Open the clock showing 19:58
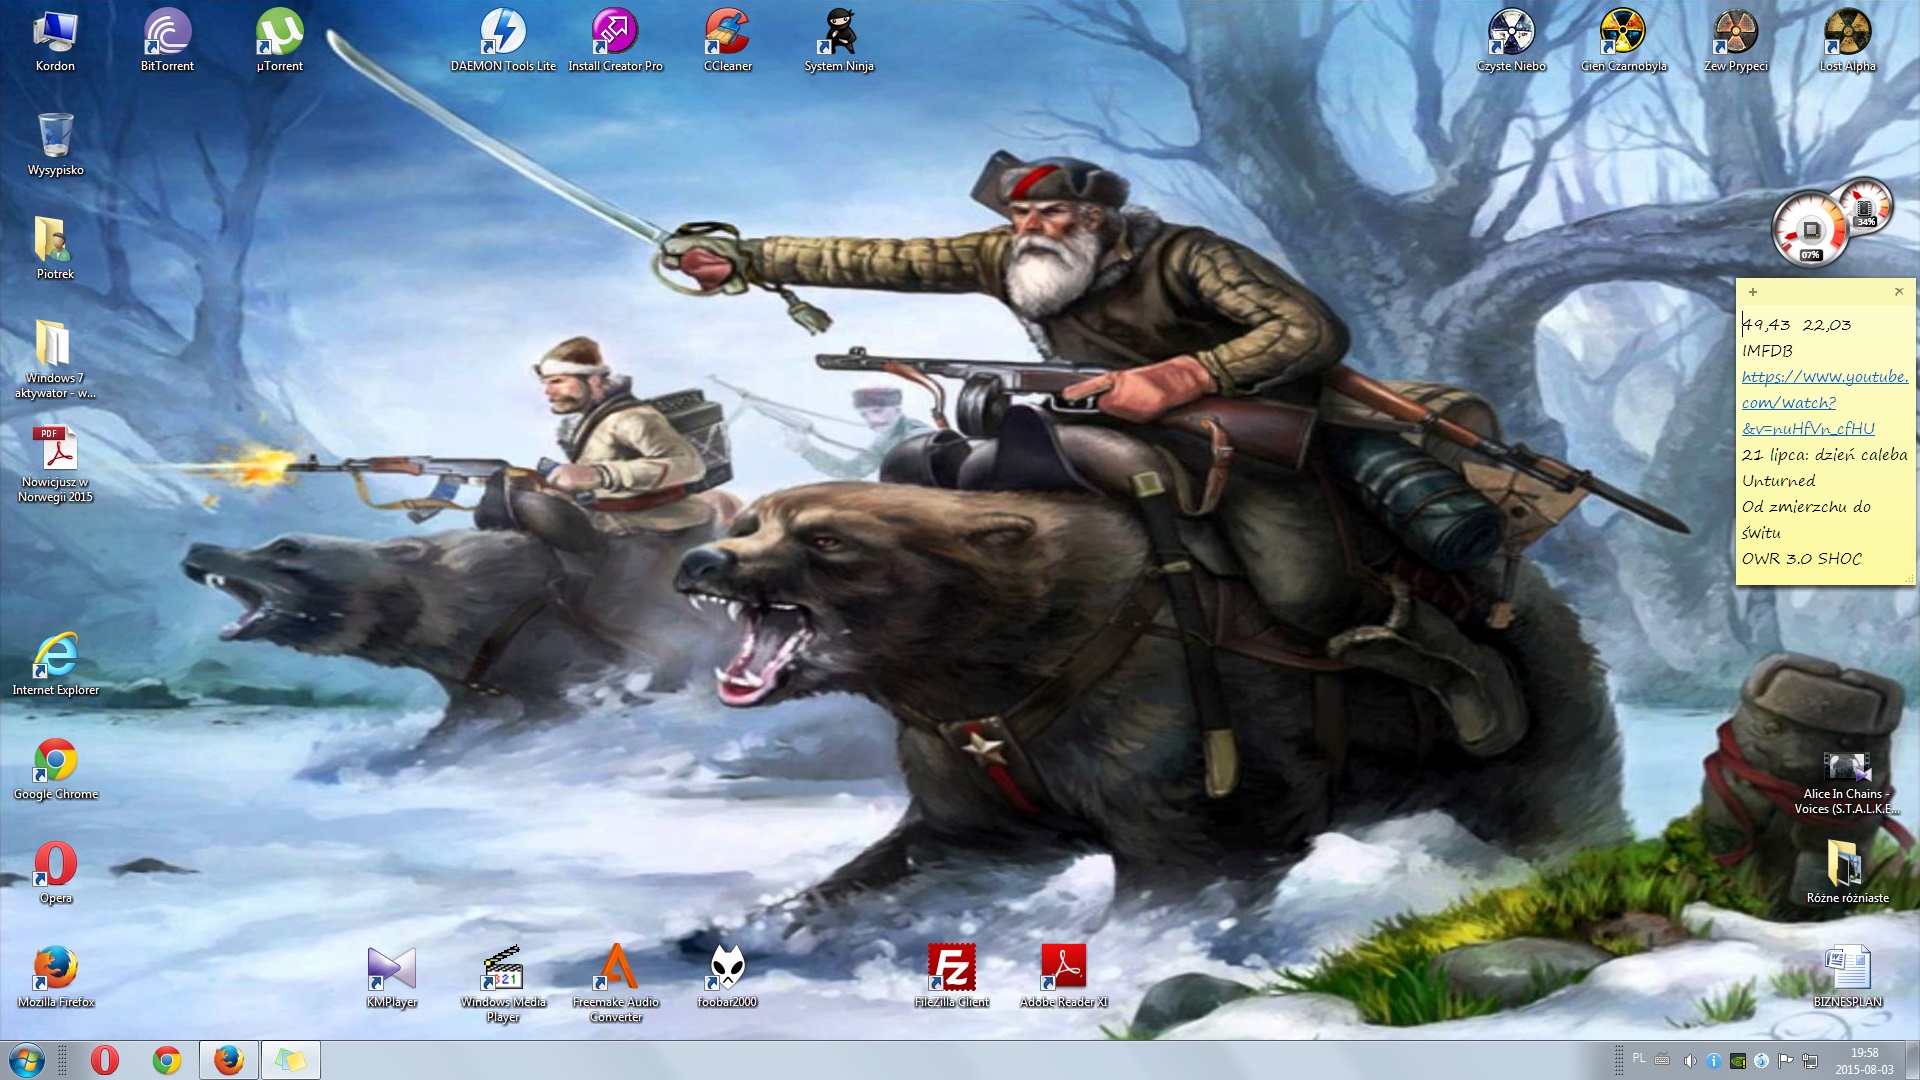This screenshot has width=1920, height=1080. (x=1864, y=1060)
